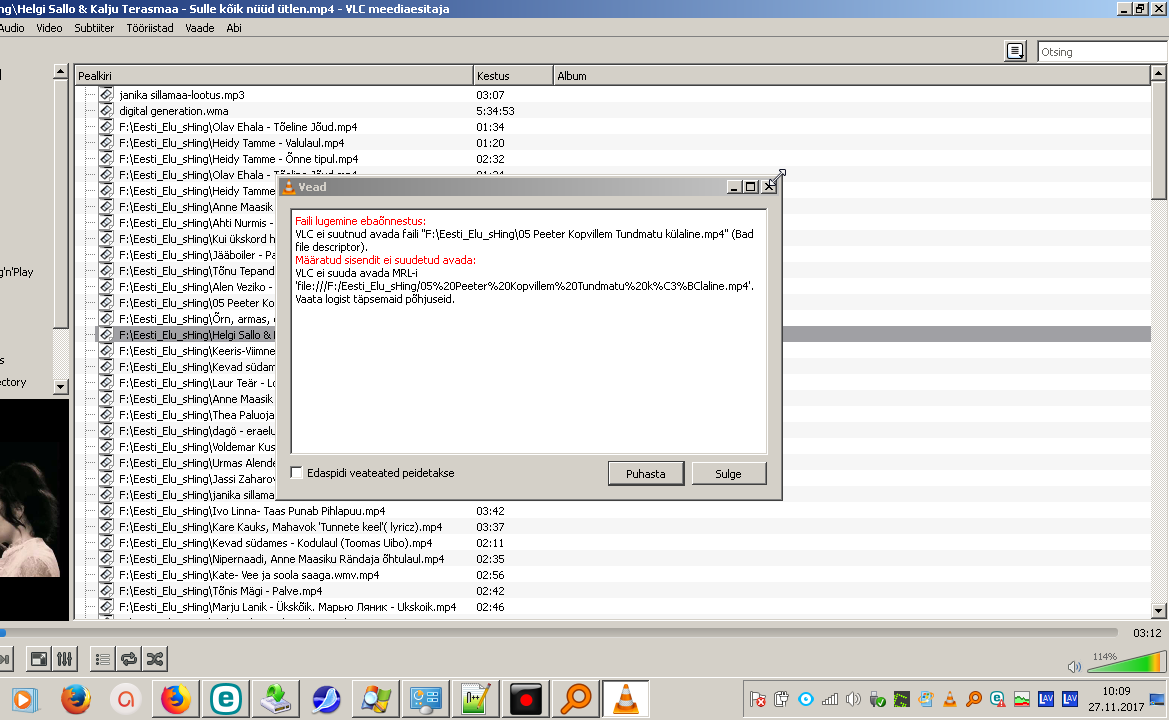This screenshot has height=720, width=1169.
Task: Open orange magnifier search taskbar button
Action: 576,700
